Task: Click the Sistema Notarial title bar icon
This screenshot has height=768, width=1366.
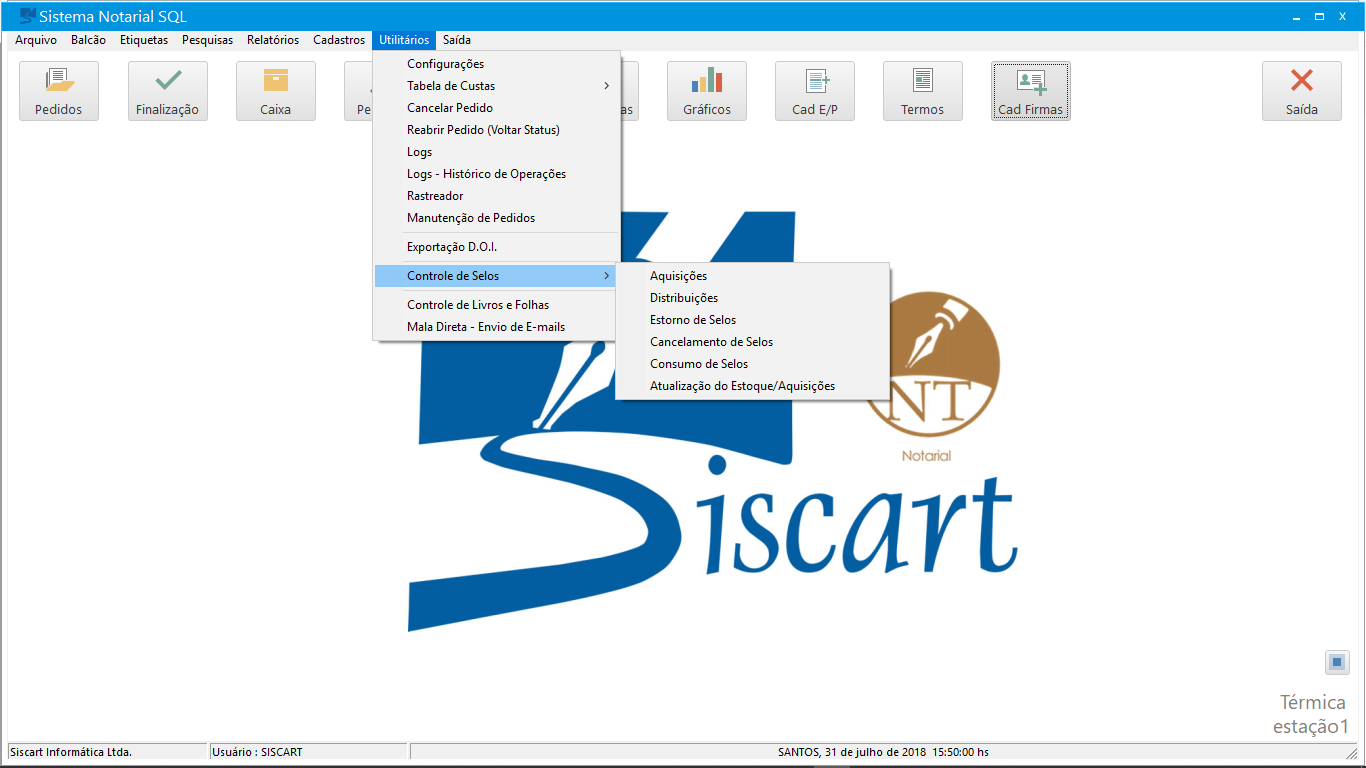Action: tap(27, 16)
